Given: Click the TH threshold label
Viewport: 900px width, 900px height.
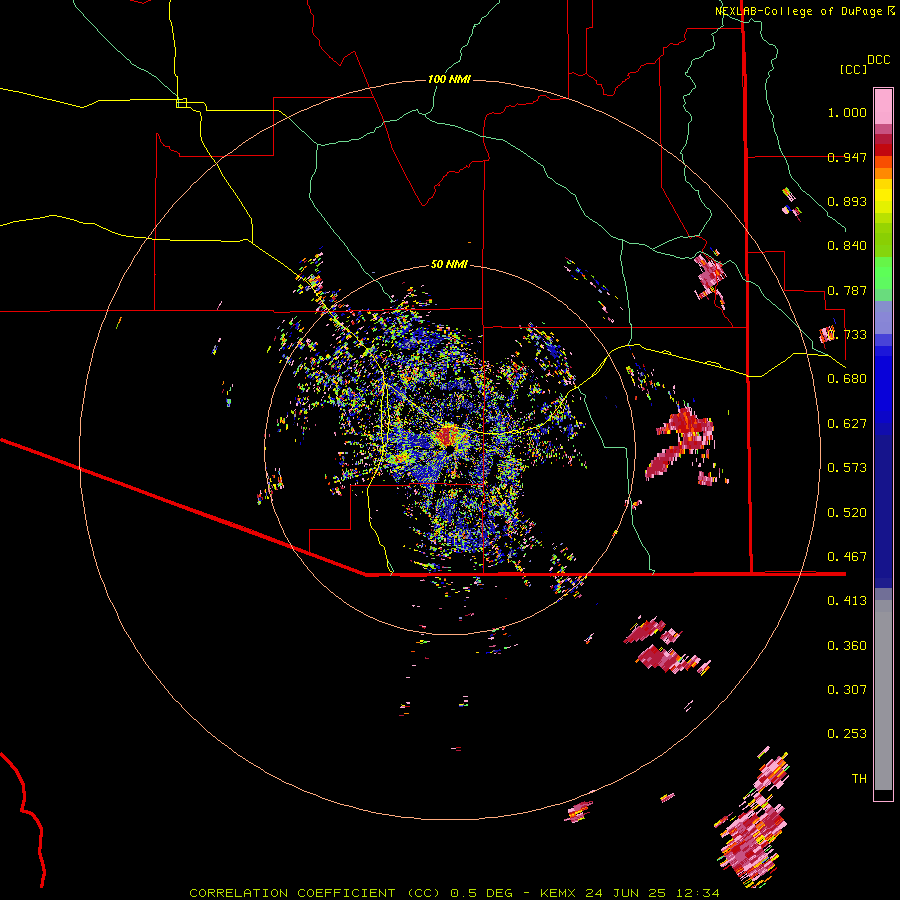Looking at the screenshot, I should click(x=859, y=779).
